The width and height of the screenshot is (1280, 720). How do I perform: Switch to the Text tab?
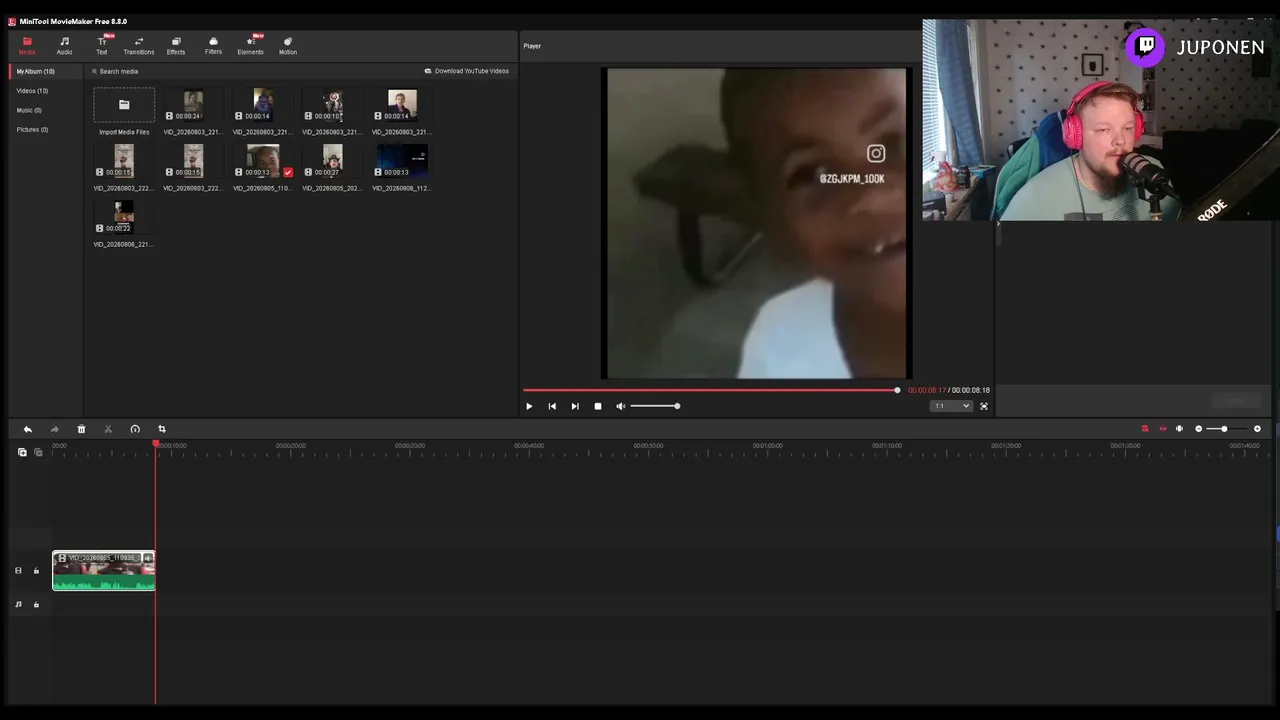pos(101,46)
